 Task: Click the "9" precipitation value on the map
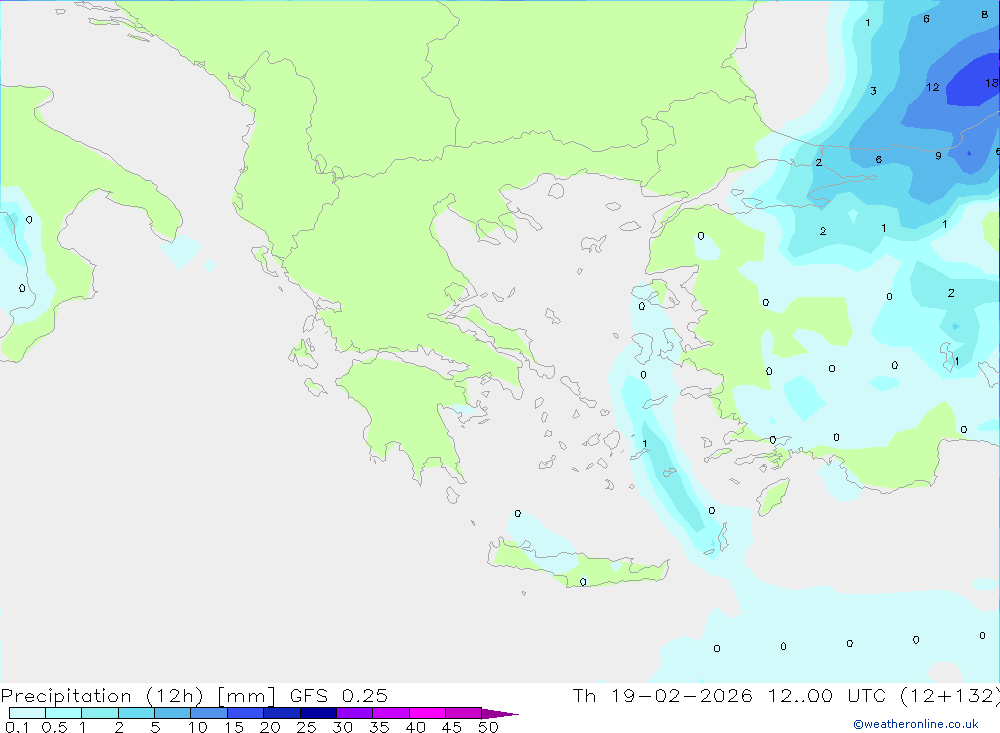point(938,156)
